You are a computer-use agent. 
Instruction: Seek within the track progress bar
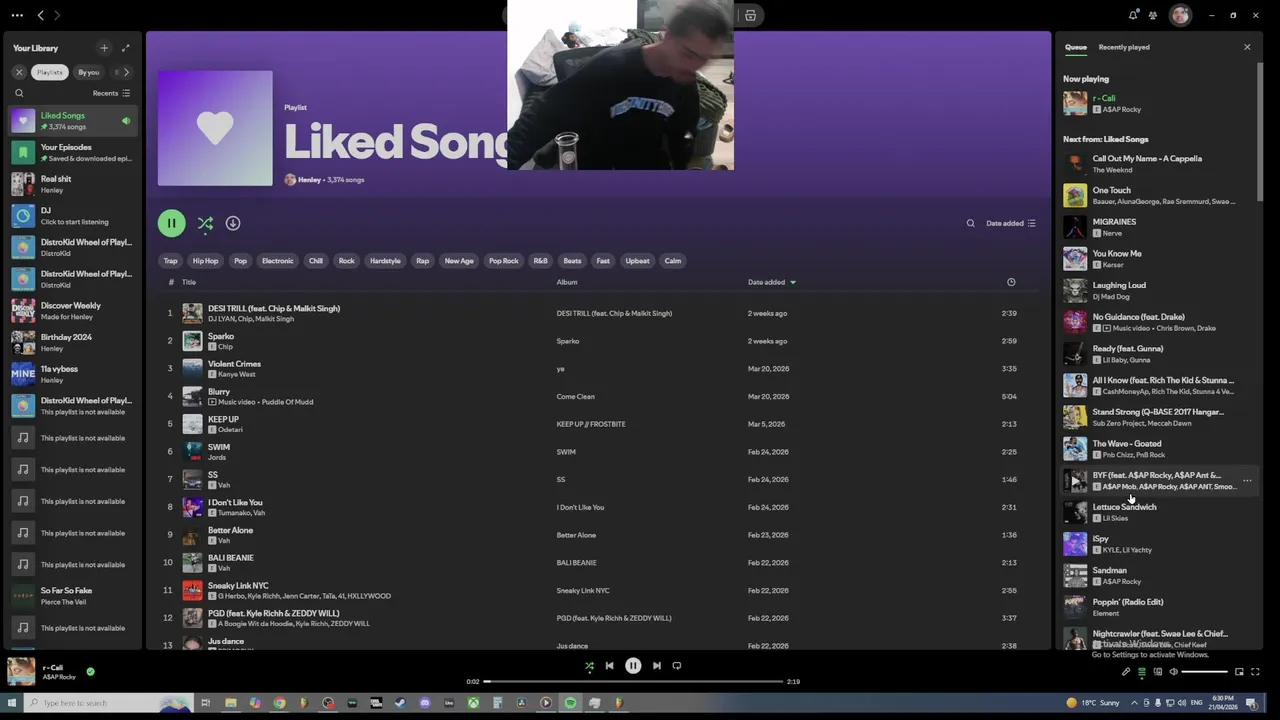(x=633, y=682)
